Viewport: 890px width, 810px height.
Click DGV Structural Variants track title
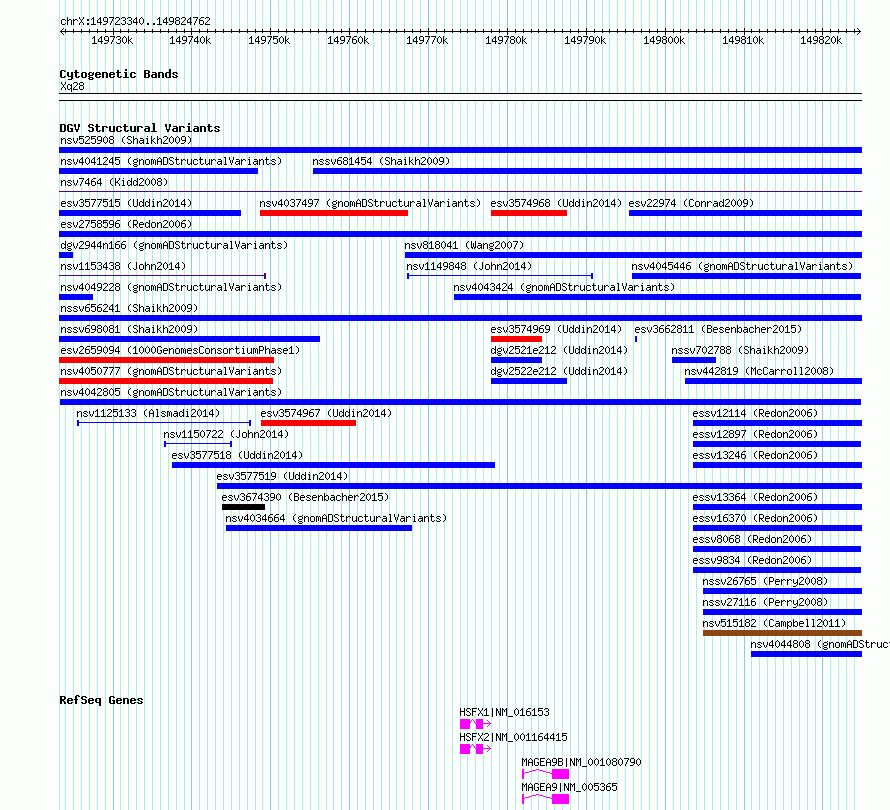(x=140, y=128)
